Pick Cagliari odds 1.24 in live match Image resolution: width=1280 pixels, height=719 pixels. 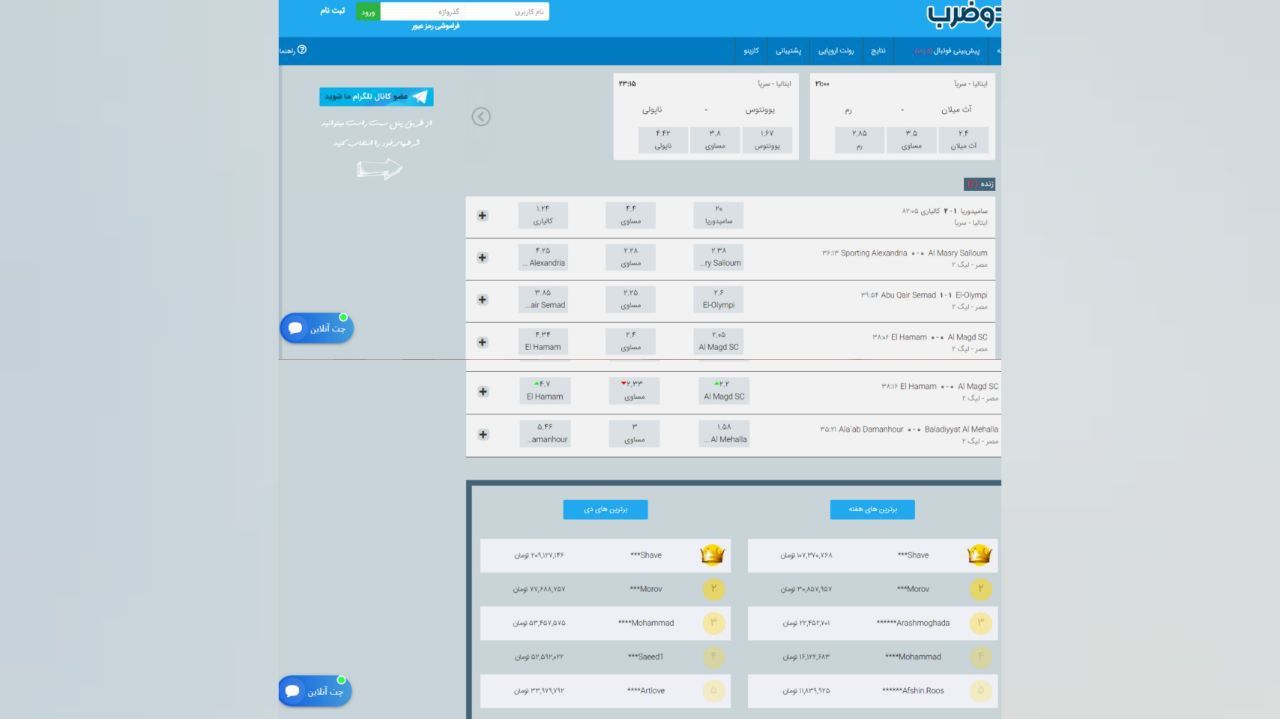(x=543, y=215)
